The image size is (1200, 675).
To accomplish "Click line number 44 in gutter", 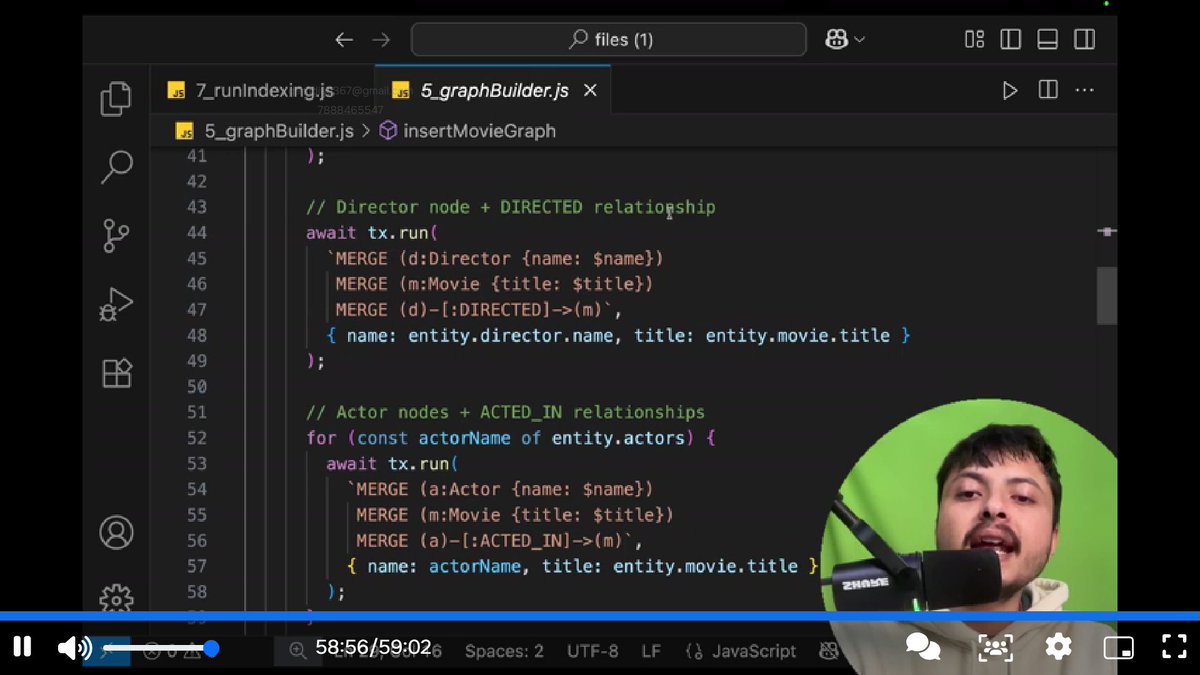I will point(196,233).
